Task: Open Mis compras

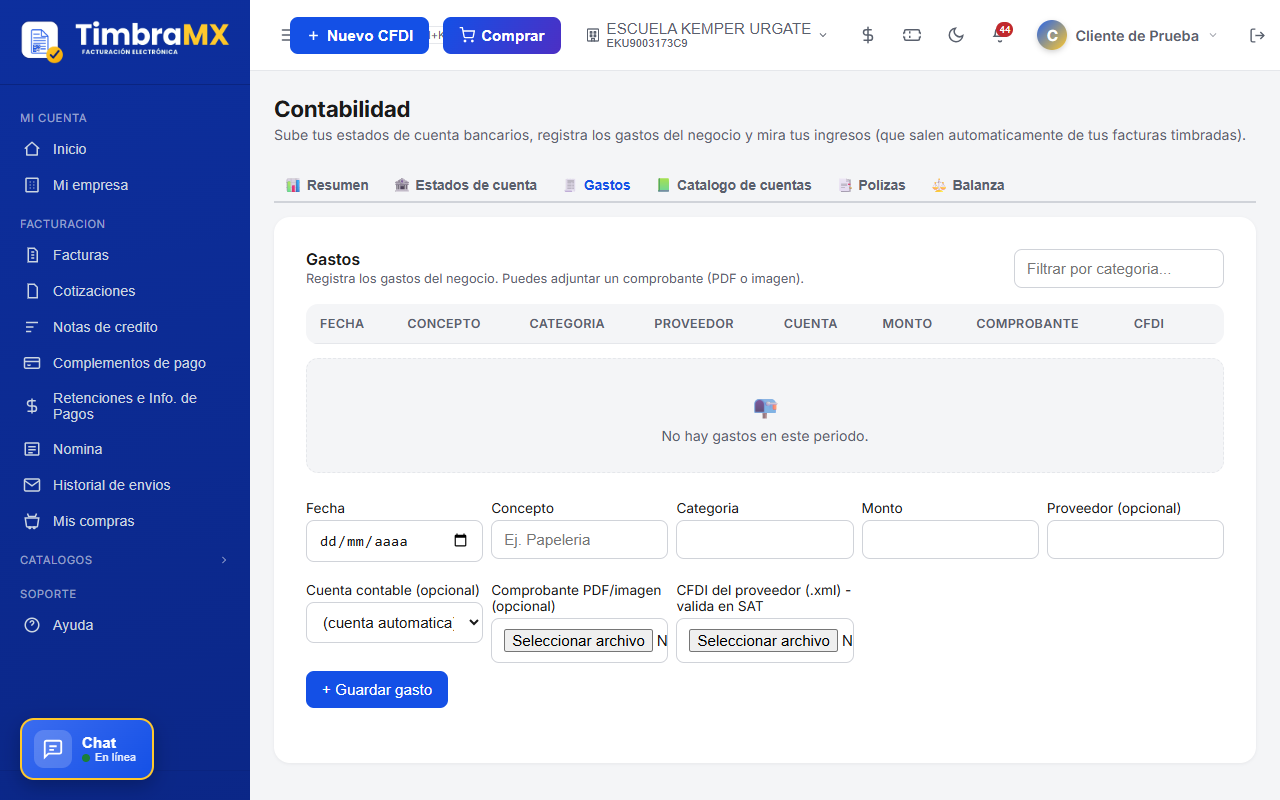Action: point(125,521)
